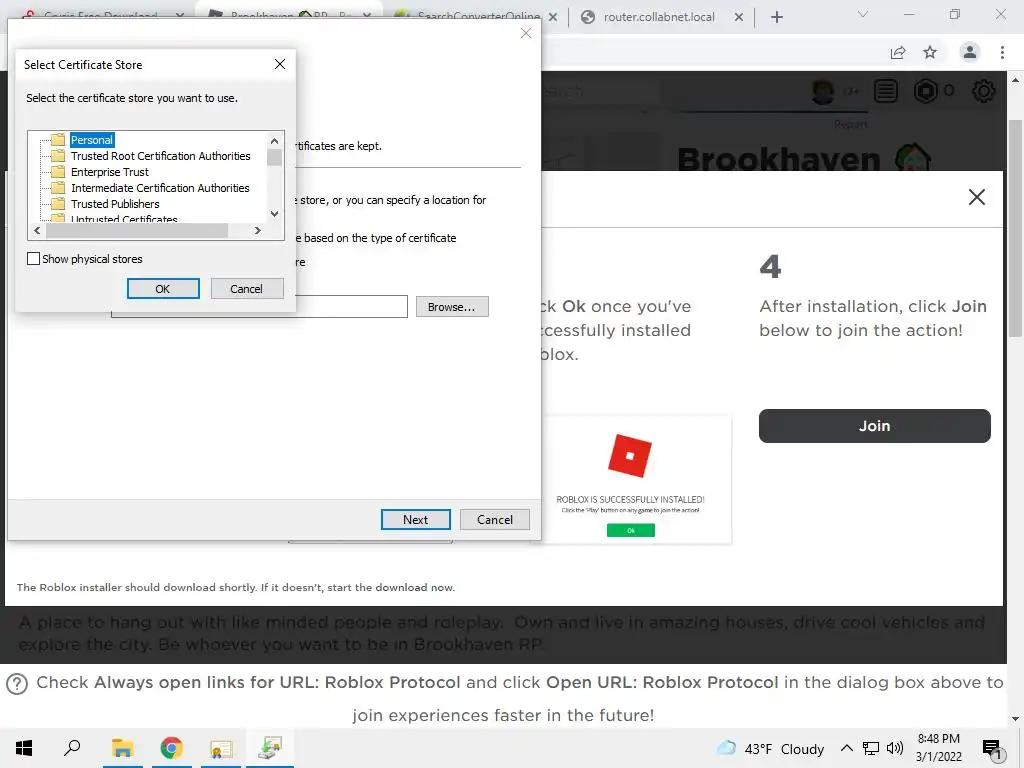Click Join button on Roblox page
The width and height of the screenshot is (1024, 768).
[874, 426]
